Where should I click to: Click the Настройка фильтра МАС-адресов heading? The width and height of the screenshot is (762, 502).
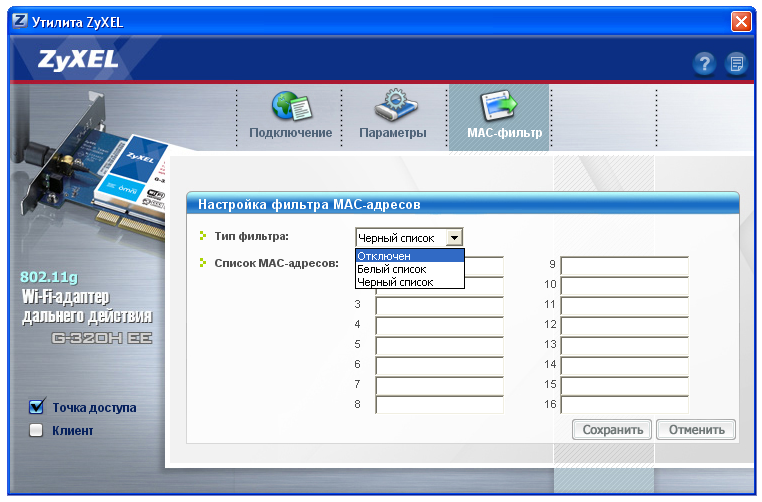[x=309, y=205]
